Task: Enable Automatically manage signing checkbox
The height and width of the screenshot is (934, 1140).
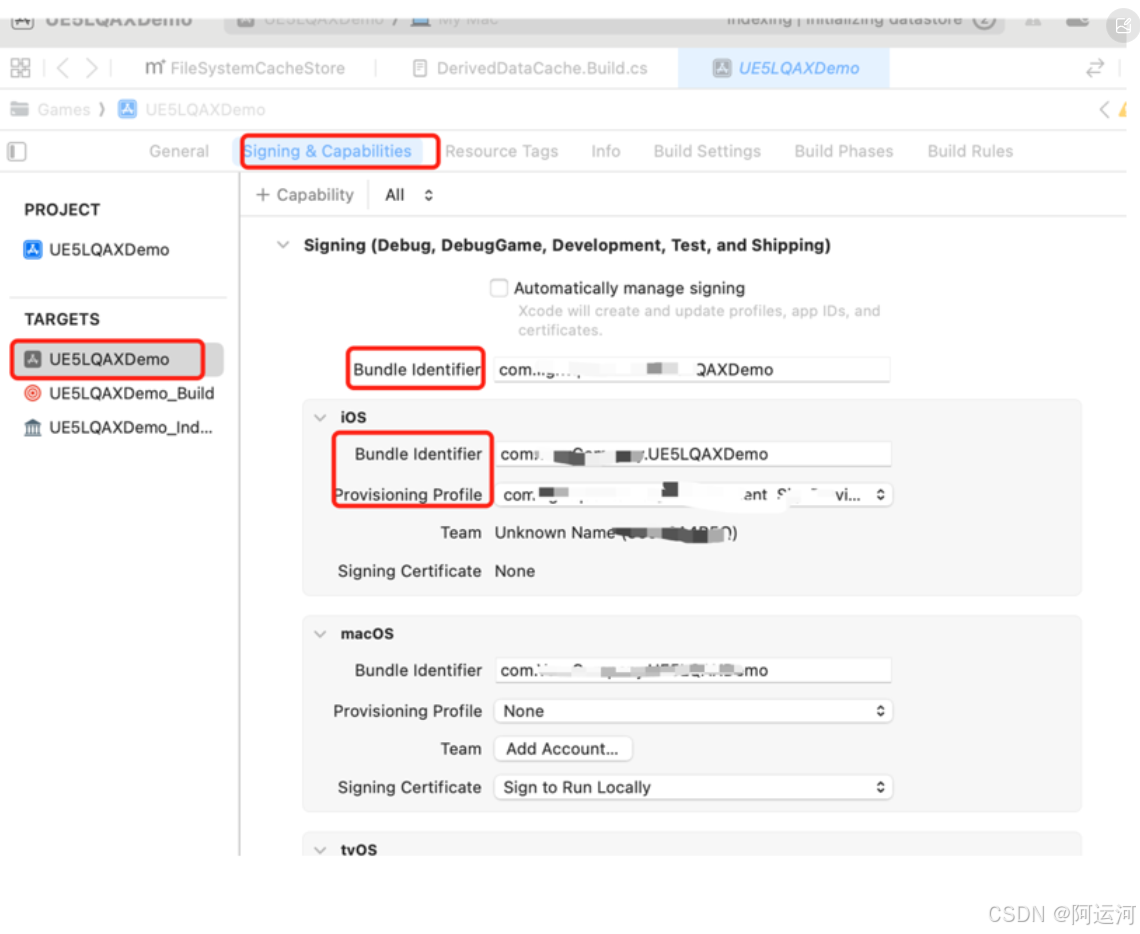Action: [x=499, y=288]
